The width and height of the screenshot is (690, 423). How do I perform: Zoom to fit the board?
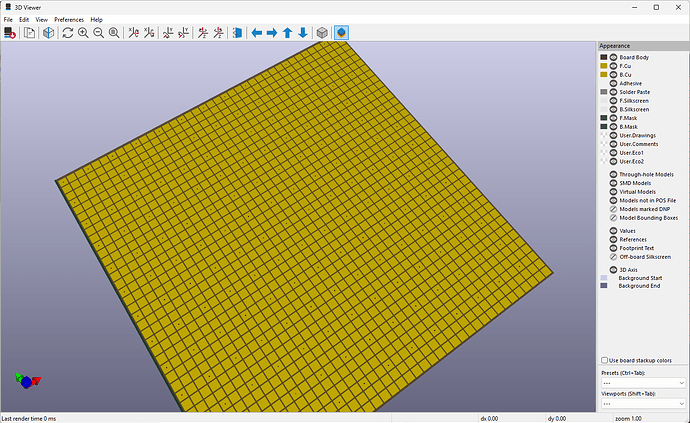click(114, 32)
